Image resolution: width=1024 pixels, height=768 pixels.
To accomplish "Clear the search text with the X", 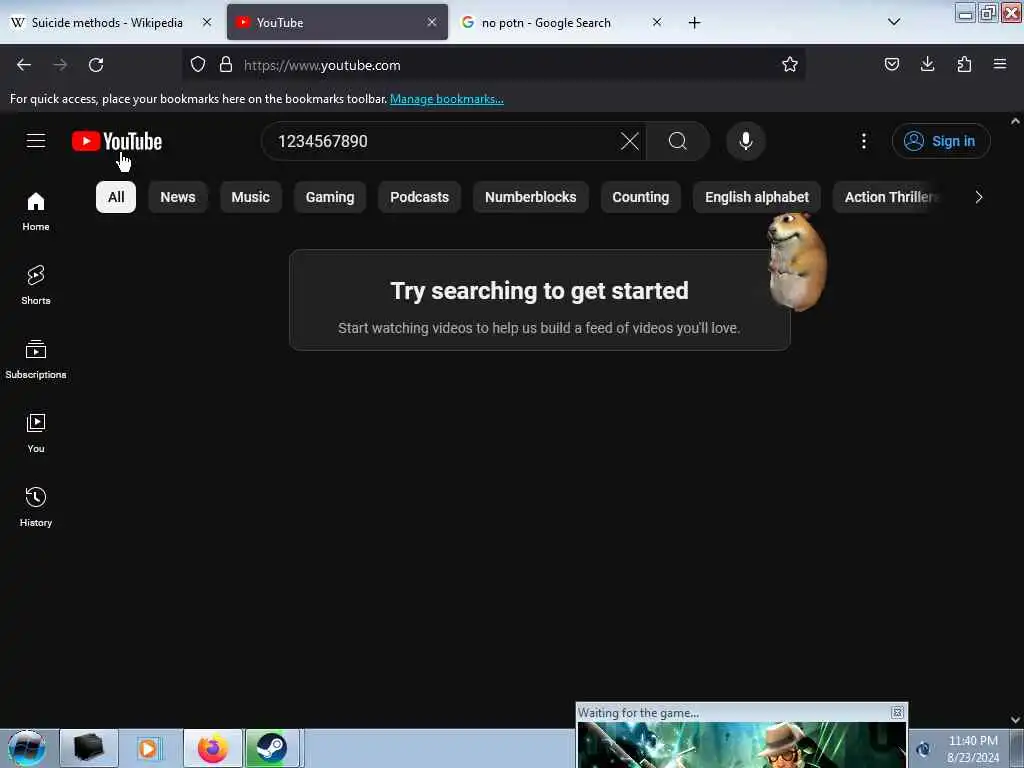I will (630, 141).
